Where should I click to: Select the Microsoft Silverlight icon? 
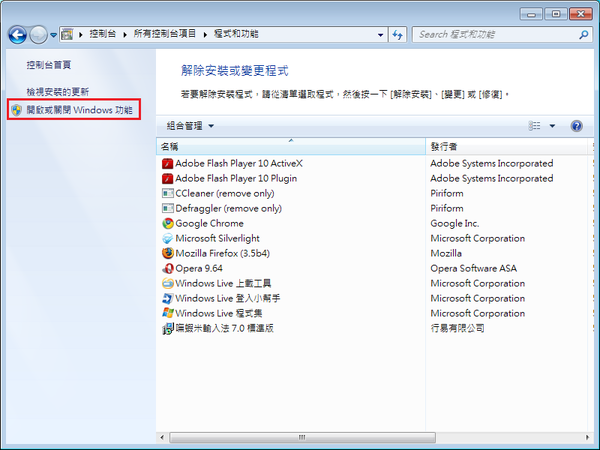(167, 238)
